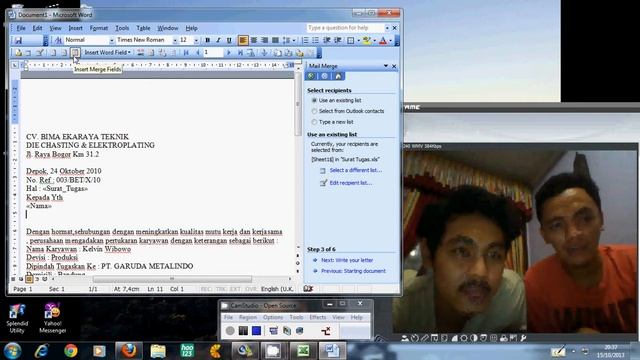Open the font dropdown Times New Roman
The image size is (640, 360).
tap(175, 40)
